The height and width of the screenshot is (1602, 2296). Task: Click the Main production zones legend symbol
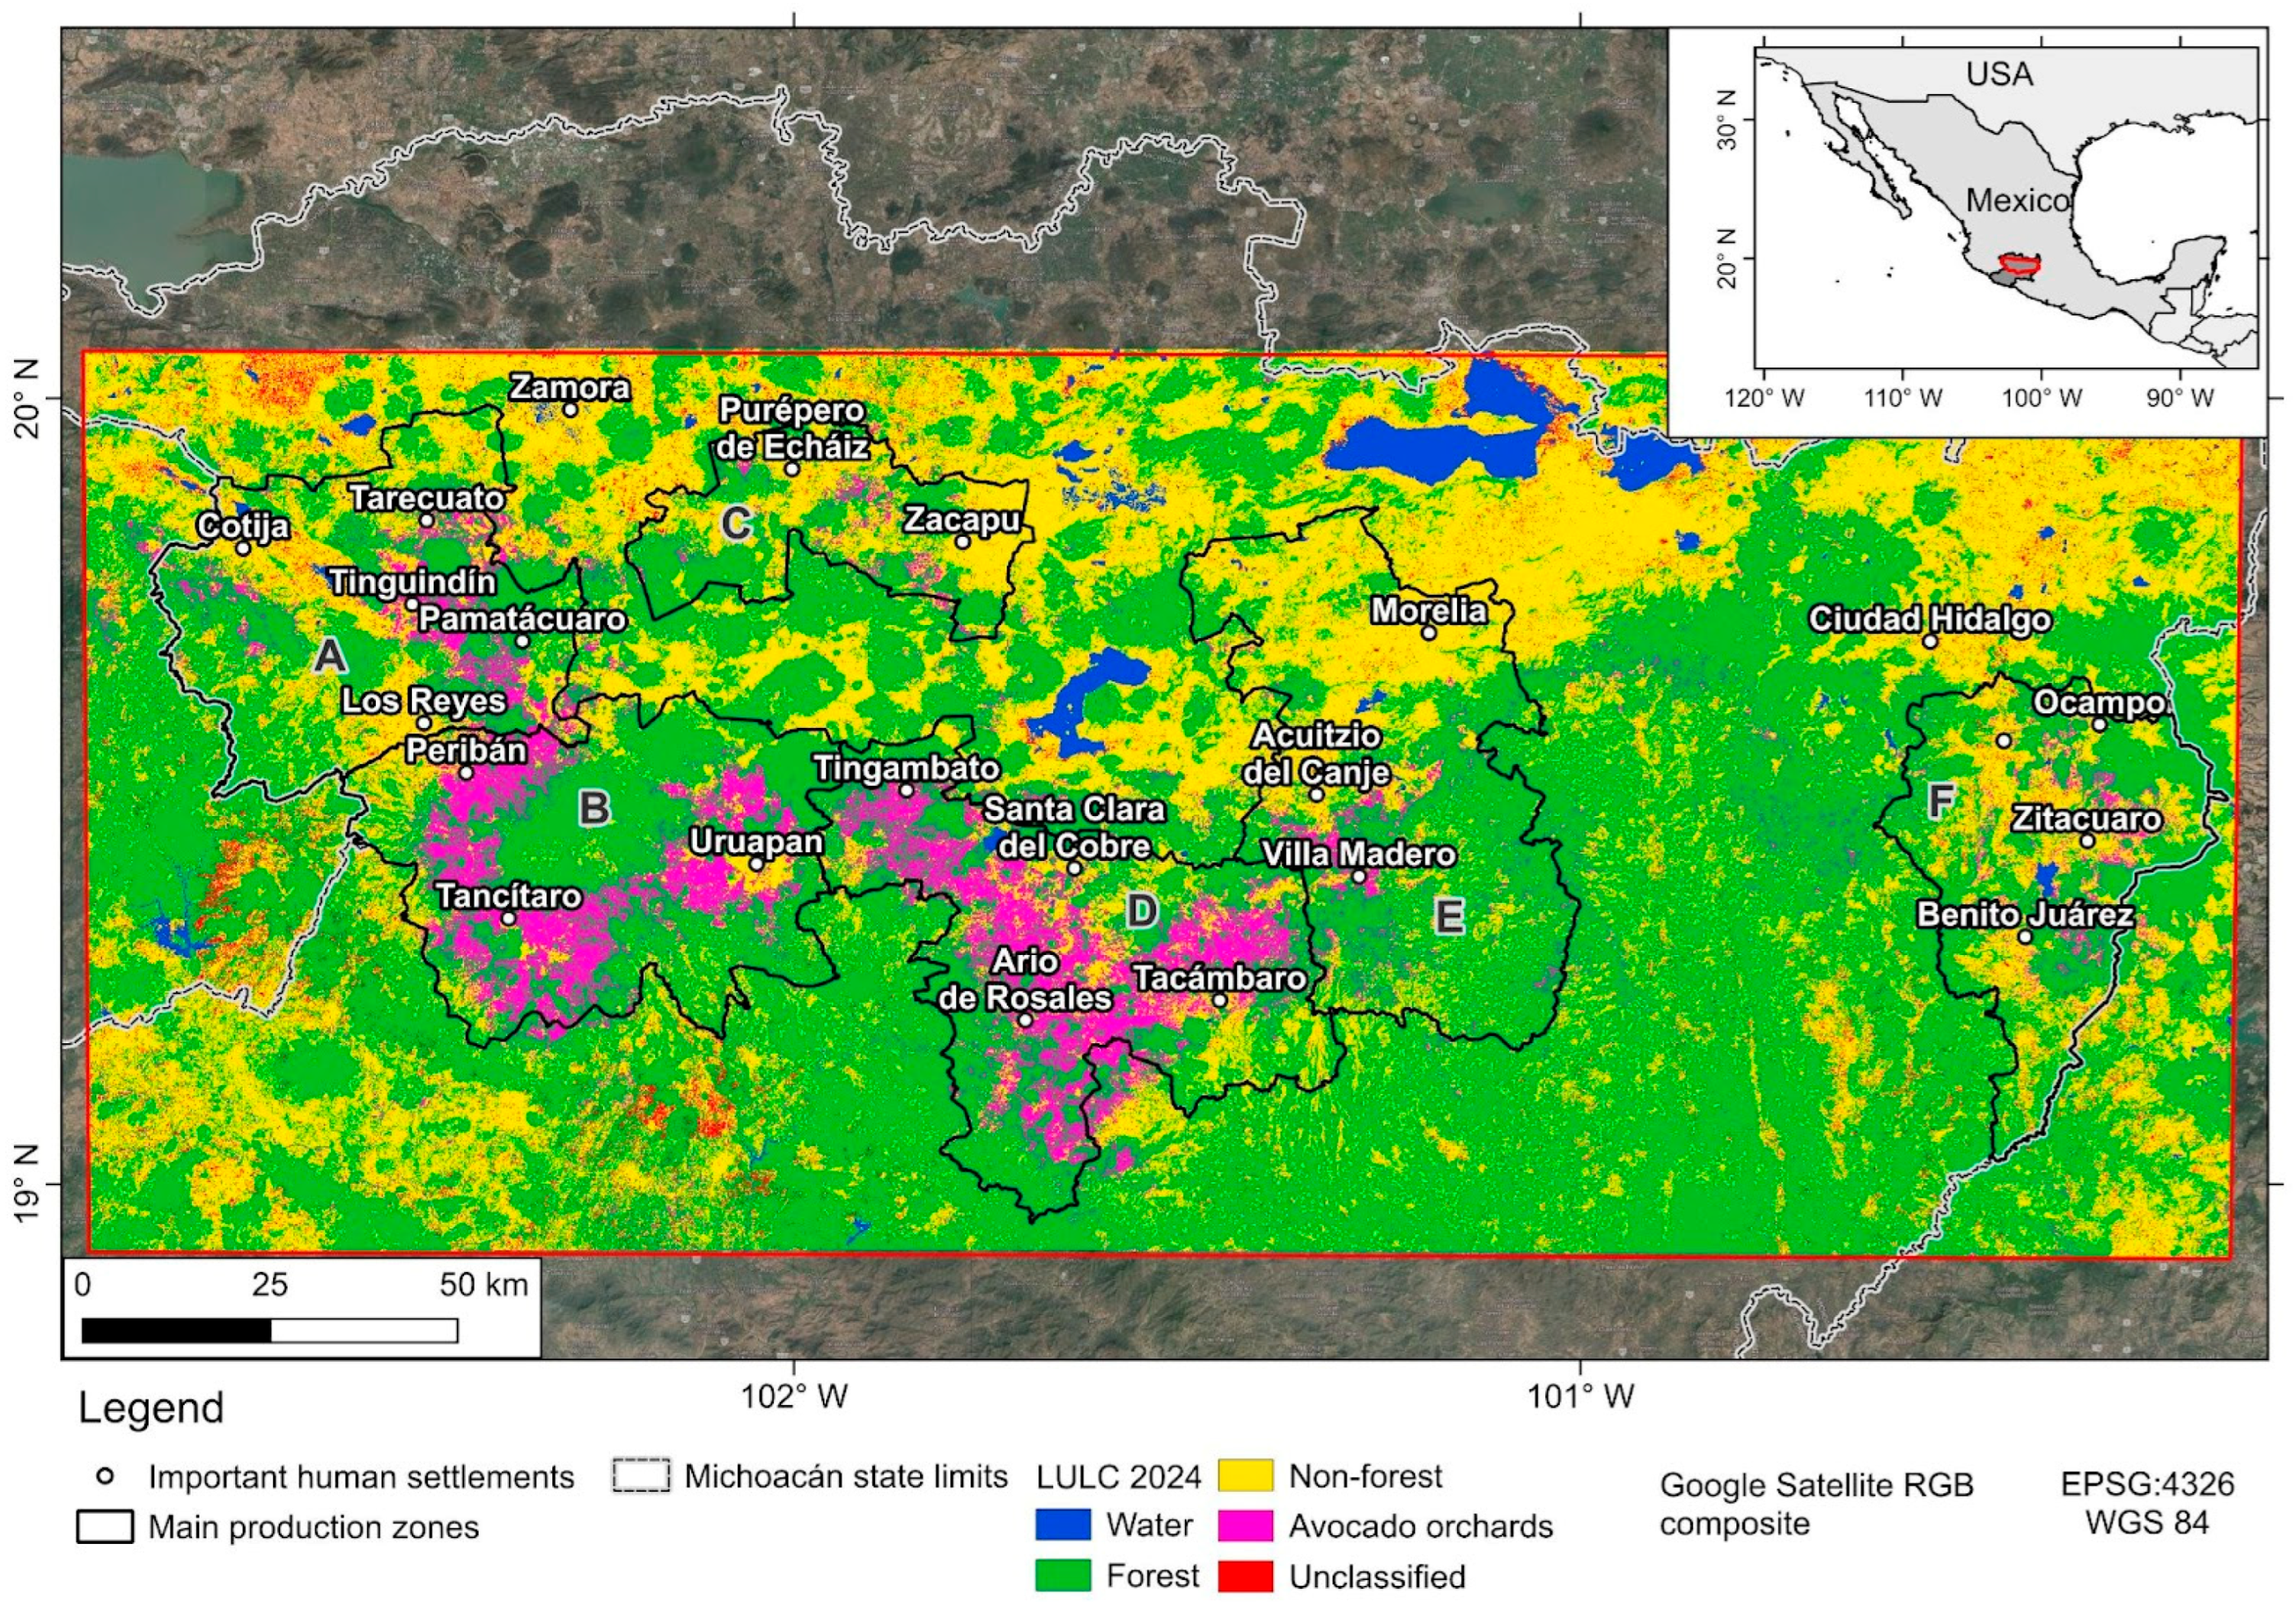pos(105,1527)
